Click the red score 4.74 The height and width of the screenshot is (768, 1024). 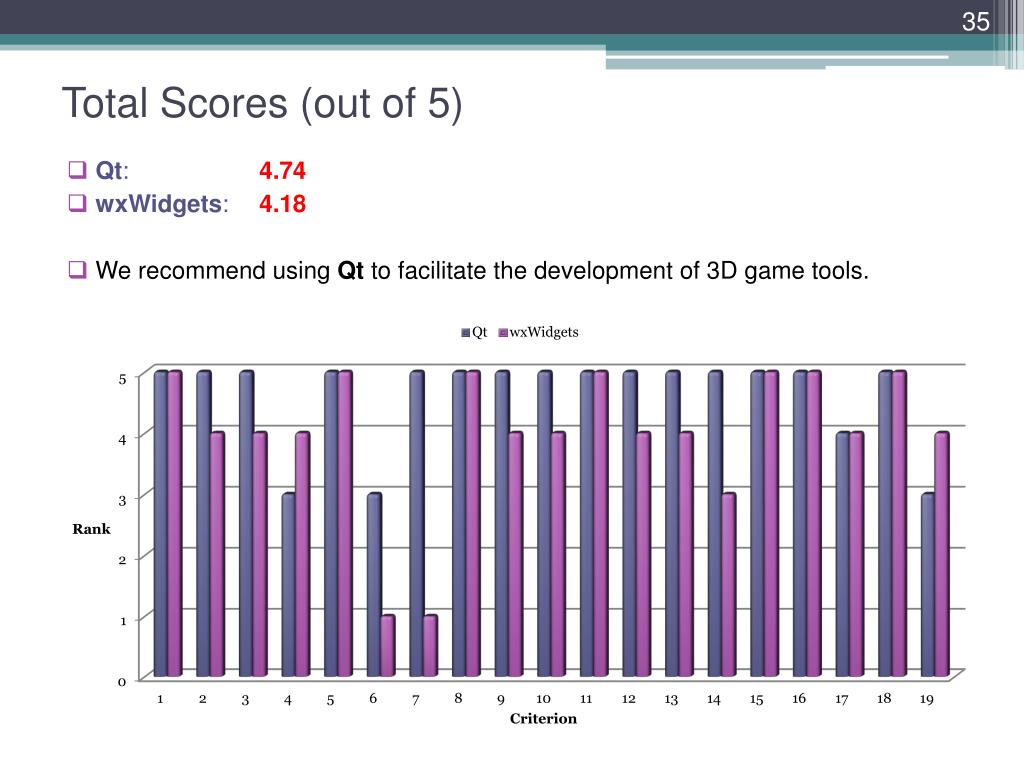(282, 170)
